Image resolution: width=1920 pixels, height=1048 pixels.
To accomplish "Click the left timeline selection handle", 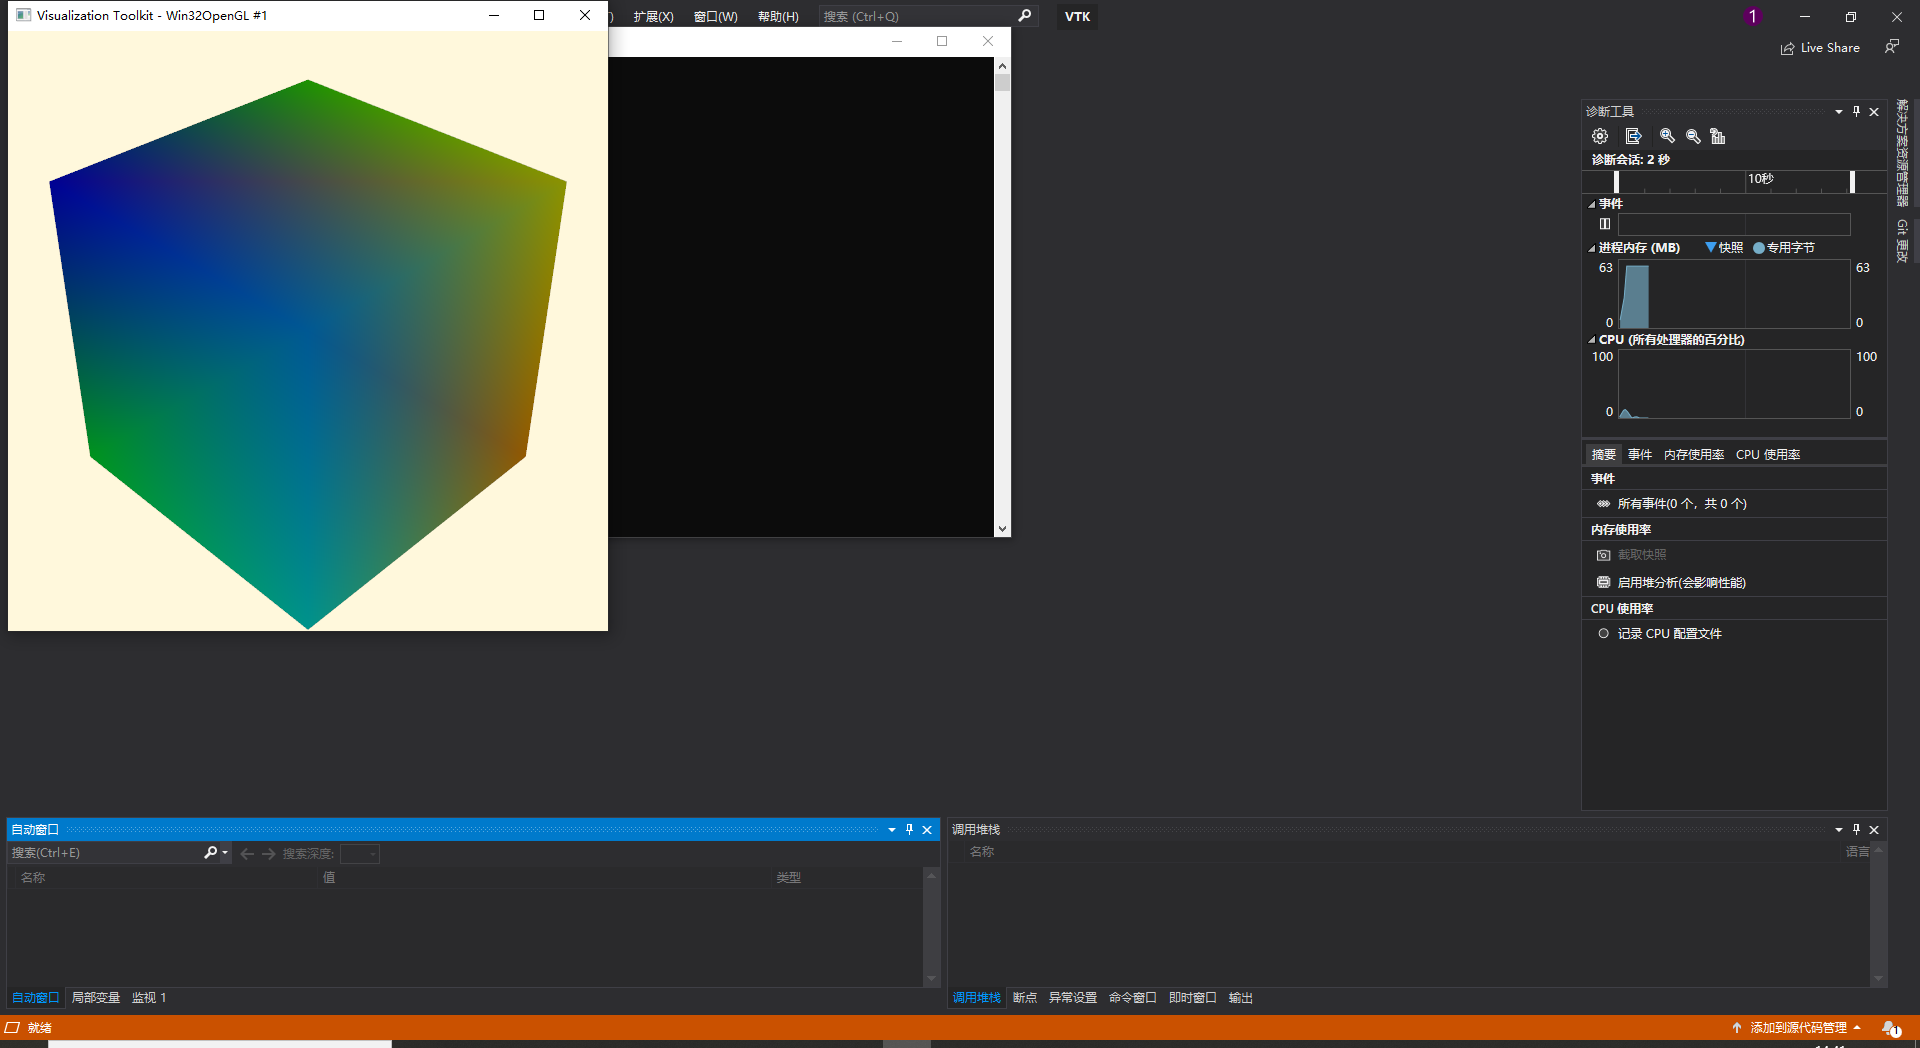I will tap(1616, 181).
